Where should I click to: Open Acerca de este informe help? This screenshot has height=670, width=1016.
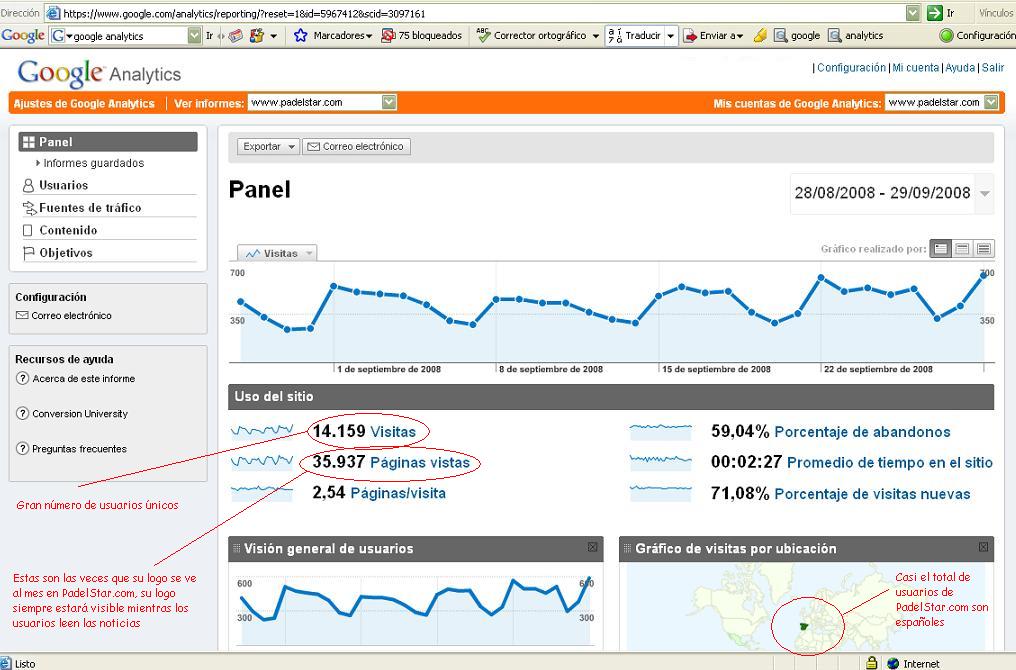84,378
